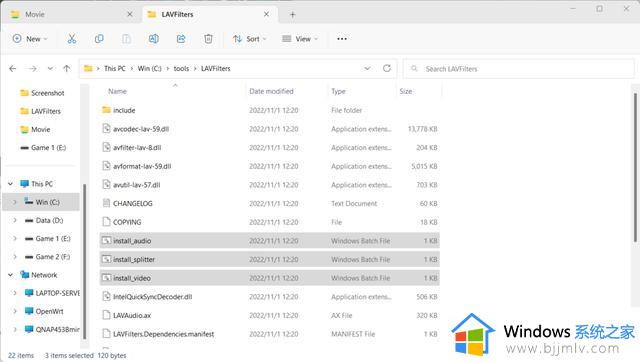Expand the Data (D:) tree node

point(15,220)
